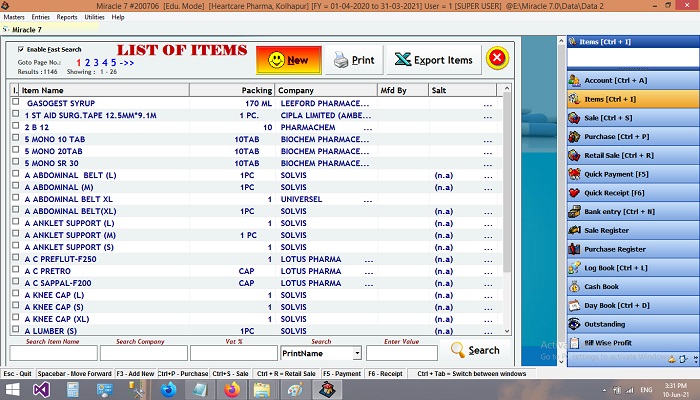Click the Account [Ctrl + A] sidebar icon
The width and height of the screenshot is (700, 400).
(574, 80)
